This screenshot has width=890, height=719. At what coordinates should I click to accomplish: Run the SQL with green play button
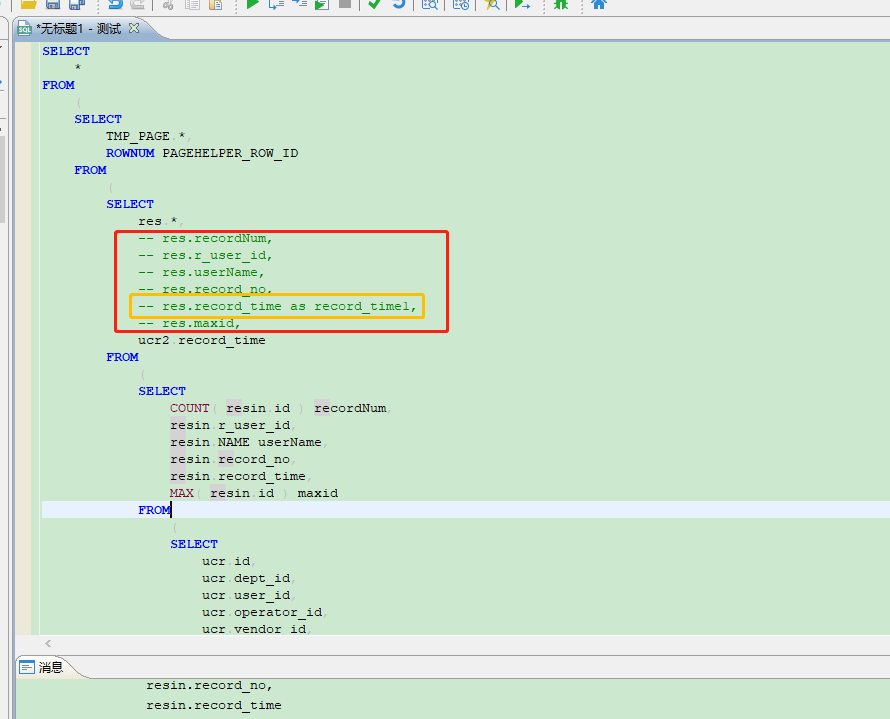coord(253,4)
